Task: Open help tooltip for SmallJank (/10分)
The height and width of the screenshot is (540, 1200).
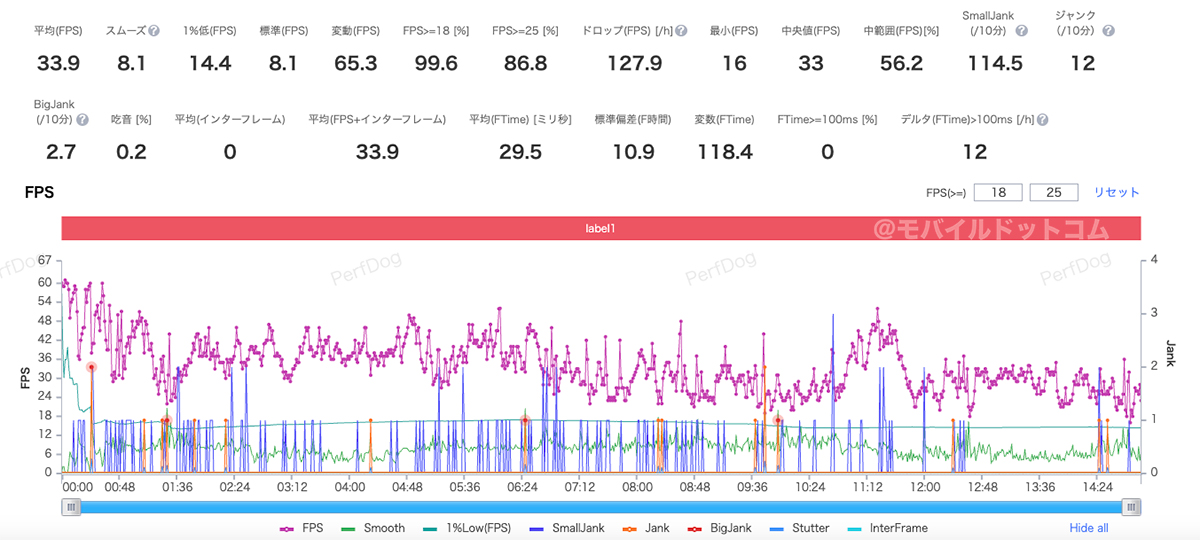Action: tap(1021, 31)
